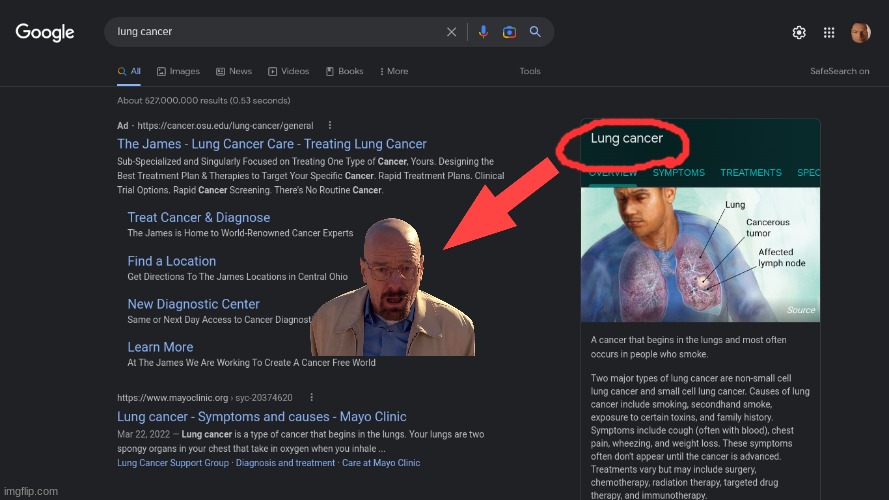Open options menu beside the mayoclinic.org URL
Image resolution: width=889 pixels, height=500 pixels.
tap(311, 397)
